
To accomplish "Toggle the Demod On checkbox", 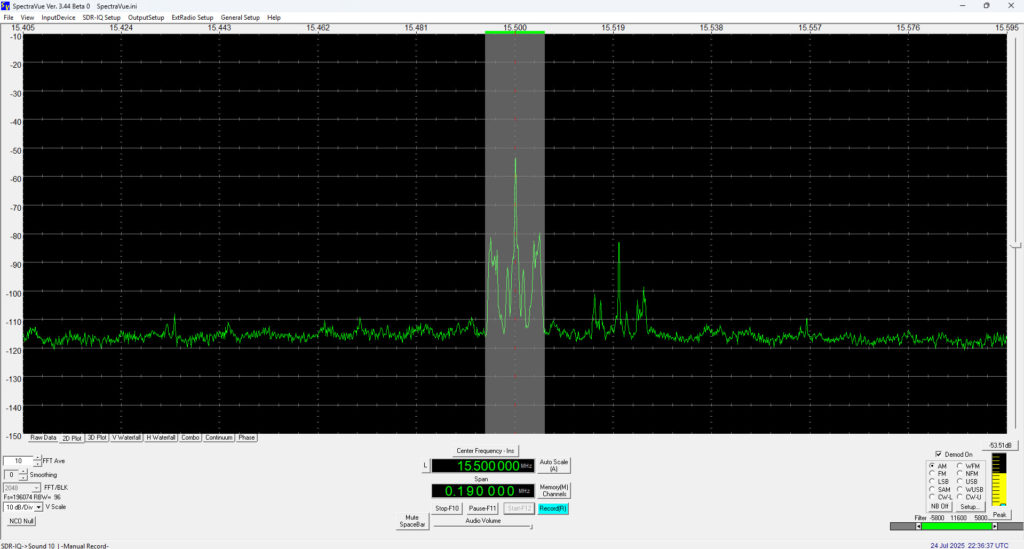I will pyautogui.click(x=938, y=453).
